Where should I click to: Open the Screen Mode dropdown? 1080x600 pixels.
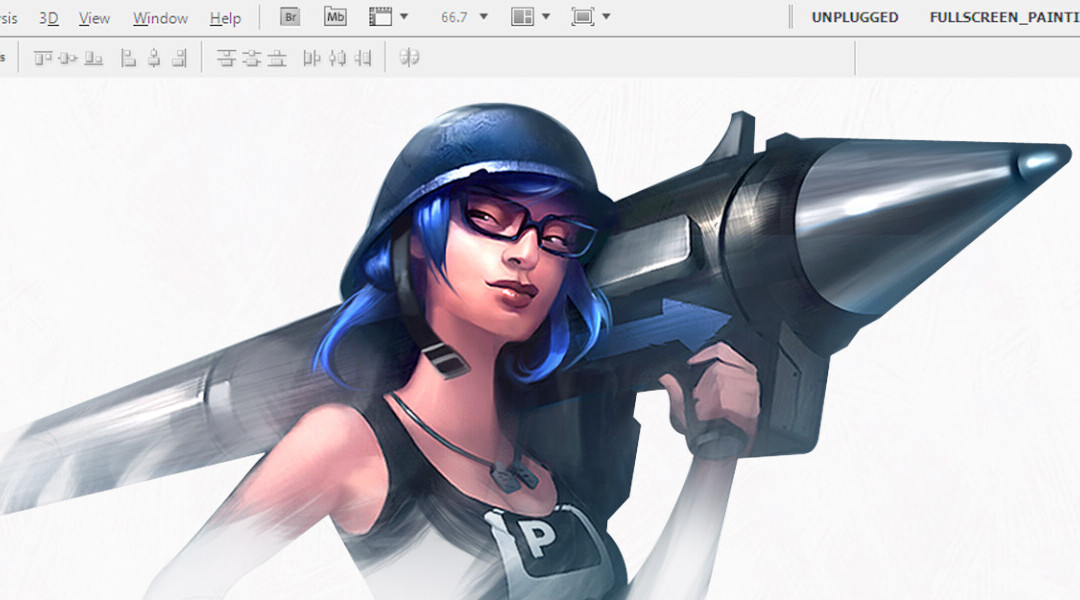click(x=591, y=17)
